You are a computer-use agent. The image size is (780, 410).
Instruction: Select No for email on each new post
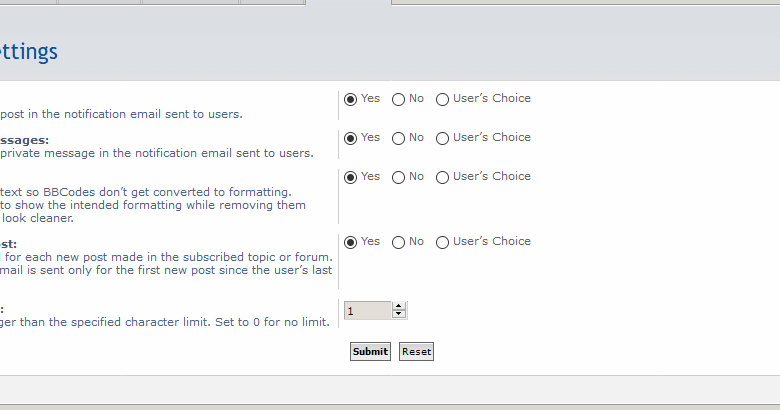[x=398, y=242]
